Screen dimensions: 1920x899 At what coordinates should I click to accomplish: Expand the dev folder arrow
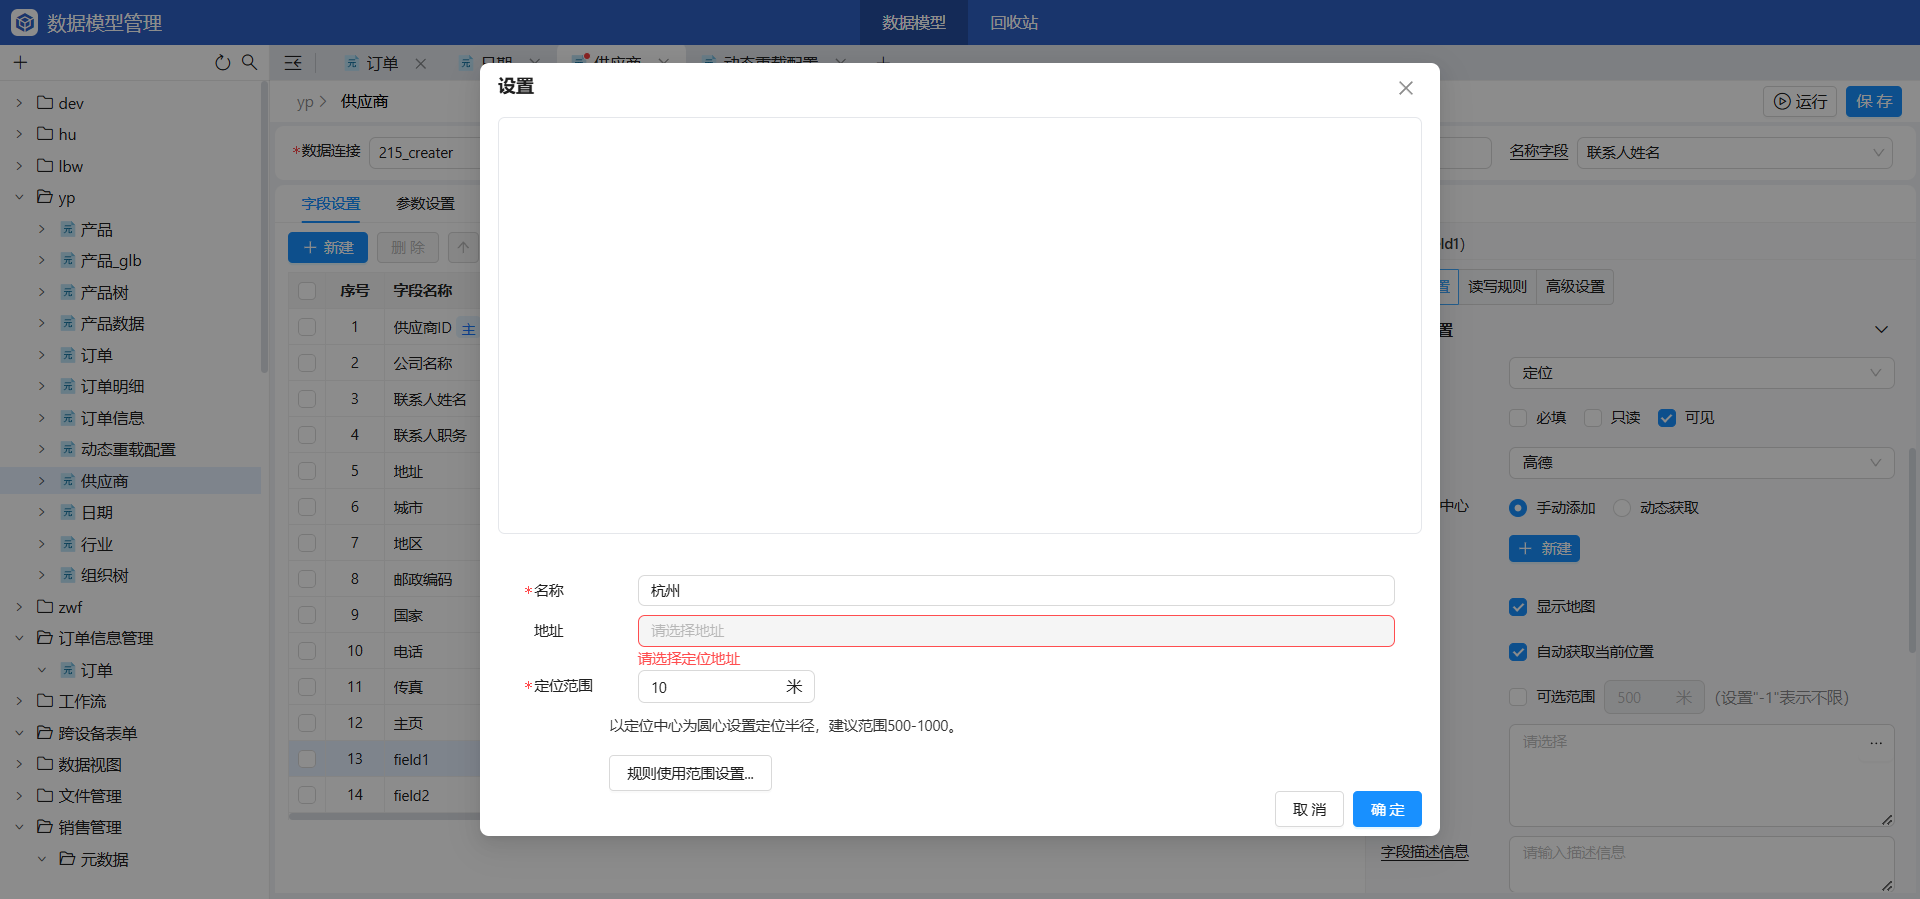19,103
